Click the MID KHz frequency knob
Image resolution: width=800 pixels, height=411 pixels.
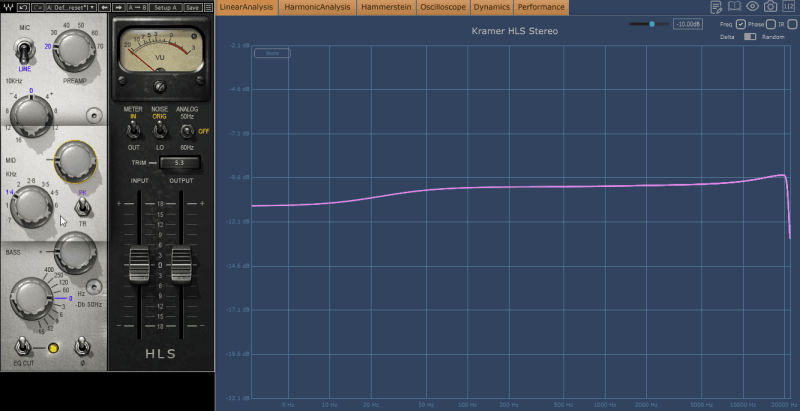tap(32, 206)
